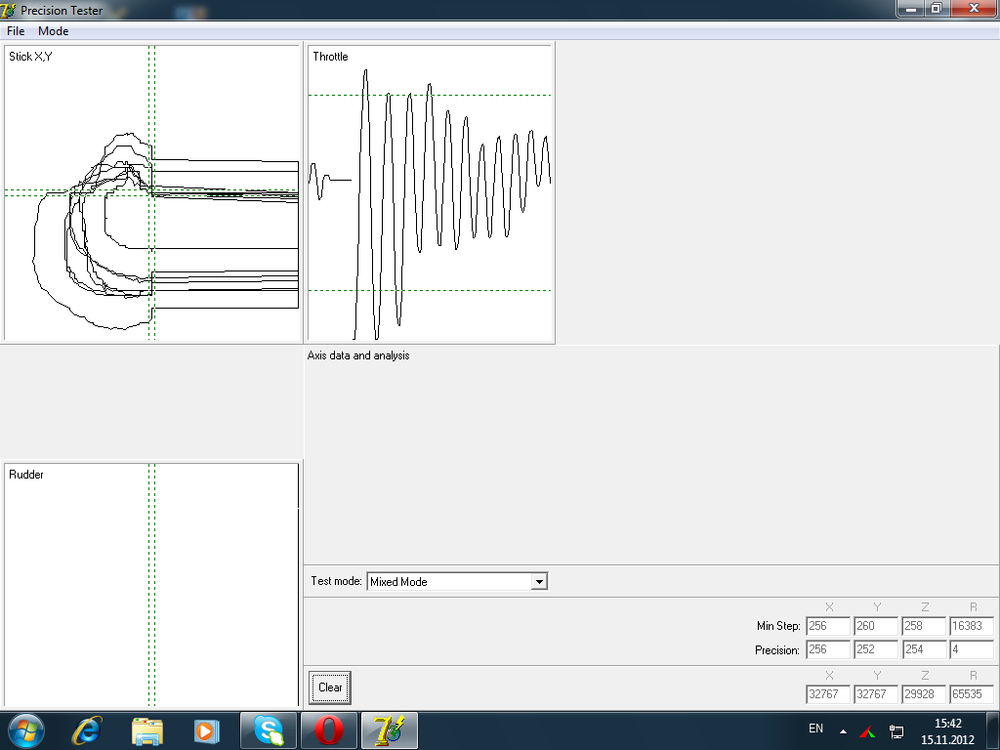This screenshot has height=750, width=1000.
Task: Click the Z axis value field showing 29928
Action: coord(923,694)
